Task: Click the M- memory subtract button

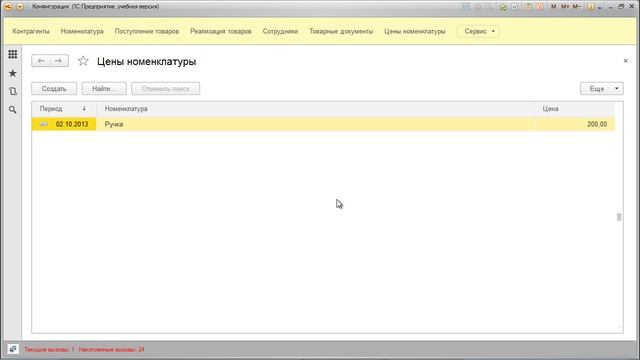Action: click(x=576, y=7)
